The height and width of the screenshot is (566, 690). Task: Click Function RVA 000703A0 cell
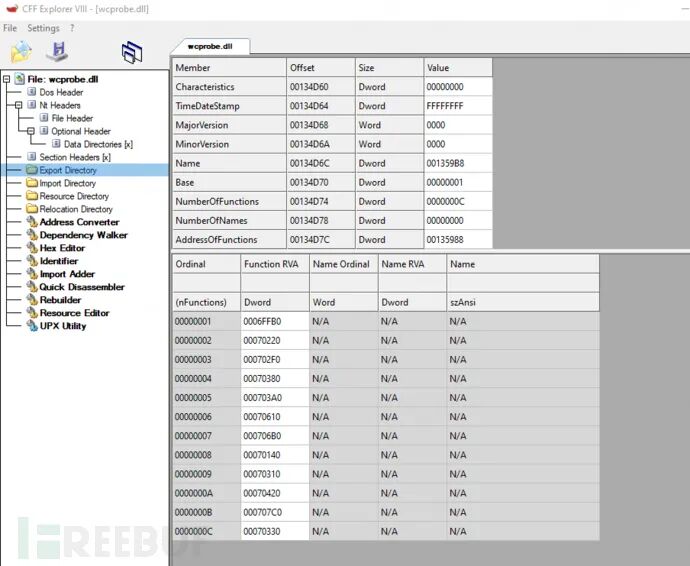275,398
